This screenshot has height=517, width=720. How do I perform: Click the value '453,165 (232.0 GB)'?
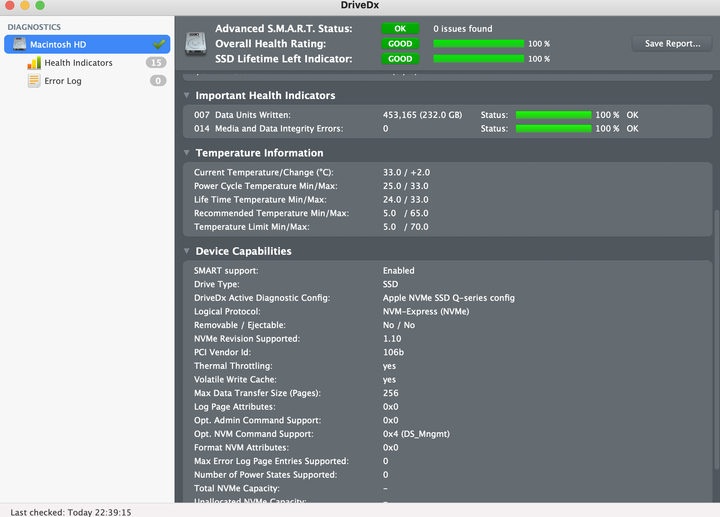pos(422,115)
